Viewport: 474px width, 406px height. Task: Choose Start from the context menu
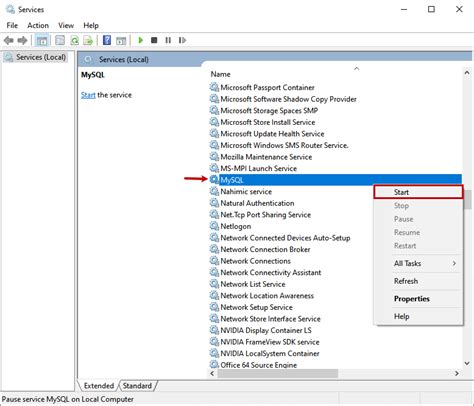tap(418, 192)
